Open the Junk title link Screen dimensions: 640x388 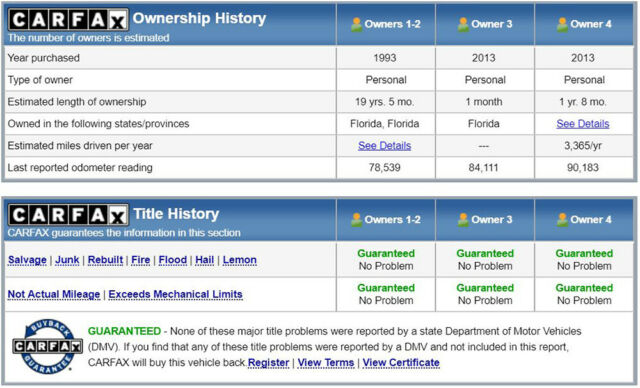pyautogui.click(x=67, y=260)
